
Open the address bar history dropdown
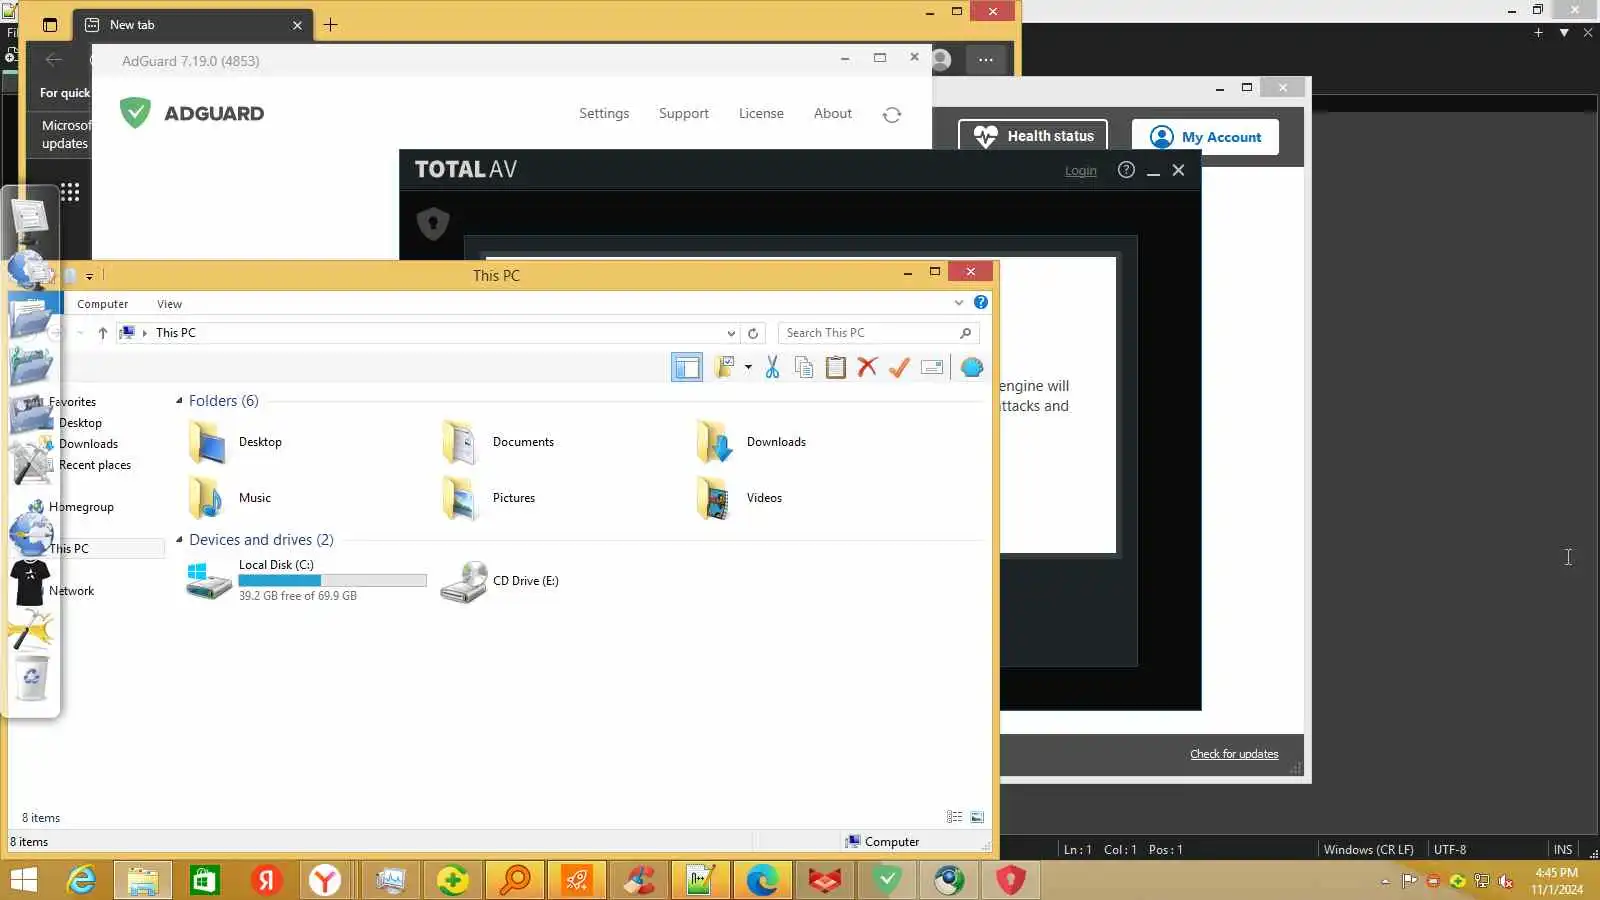[x=731, y=334]
